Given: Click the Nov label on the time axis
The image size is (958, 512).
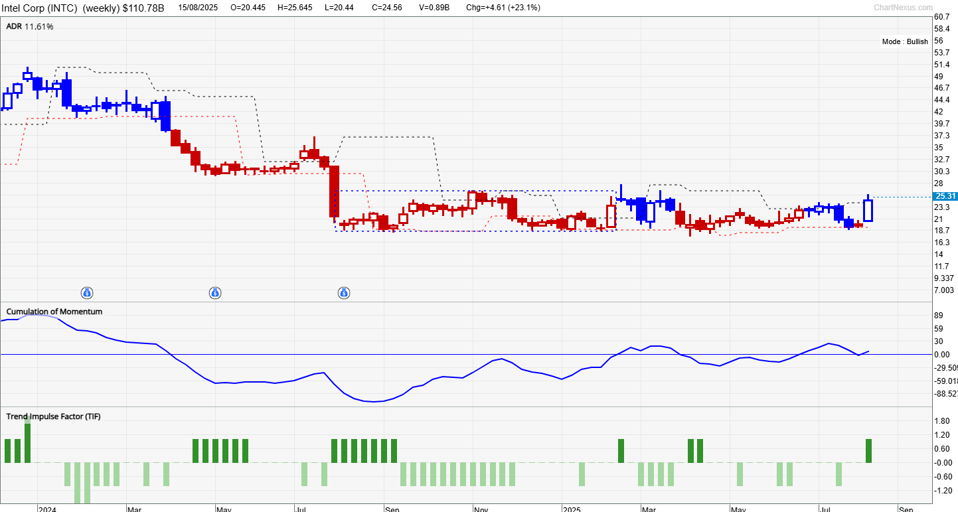Looking at the screenshot, I should click(482, 508).
